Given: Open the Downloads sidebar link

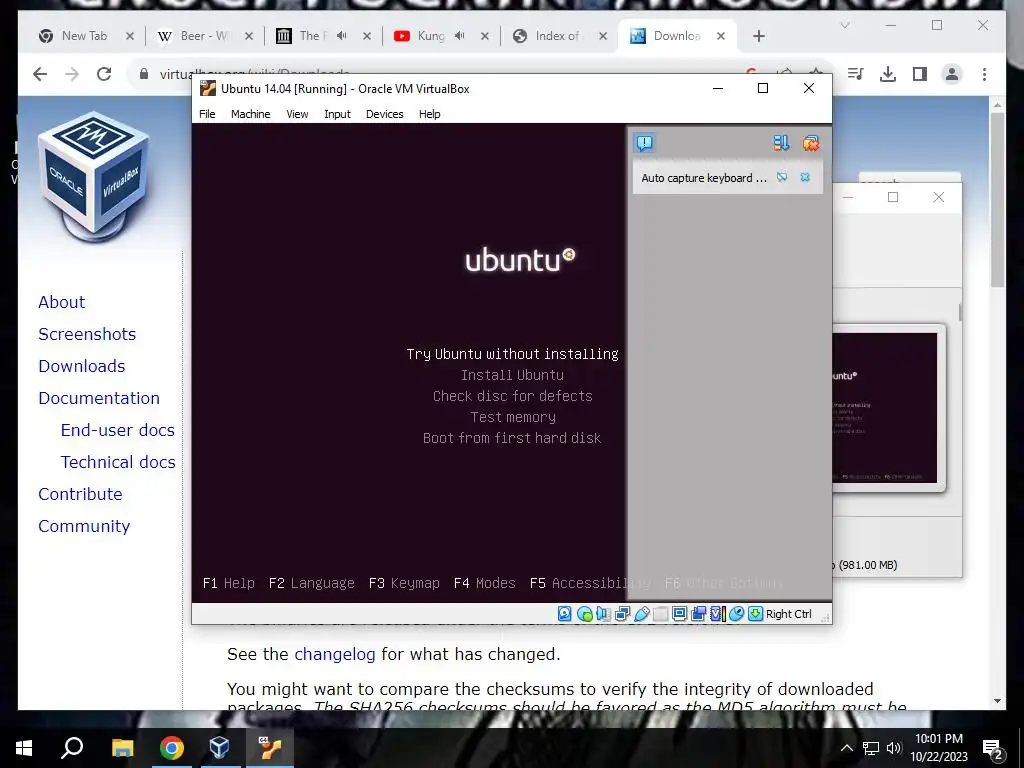Looking at the screenshot, I should click(x=82, y=366).
